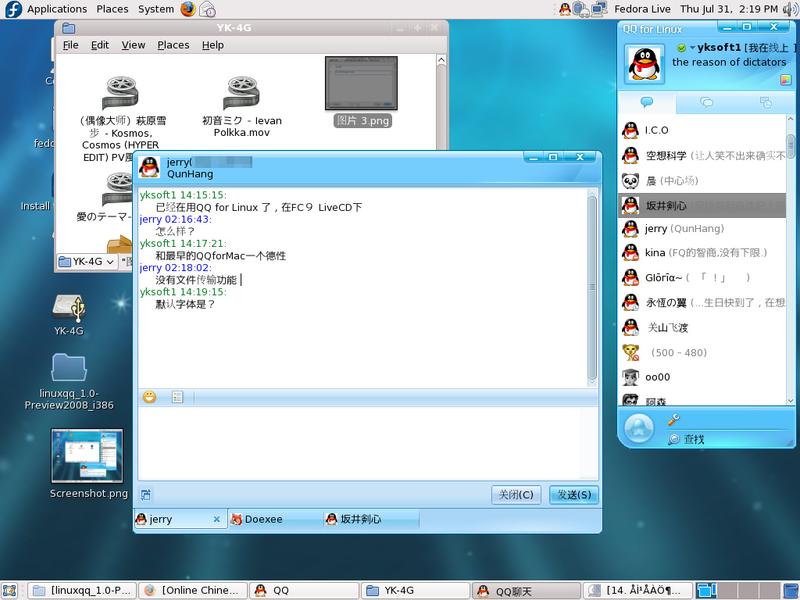The width and height of the screenshot is (800, 600).
Task: Select Kosmos, Cosmos video file icon
Action: tap(120, 93)
